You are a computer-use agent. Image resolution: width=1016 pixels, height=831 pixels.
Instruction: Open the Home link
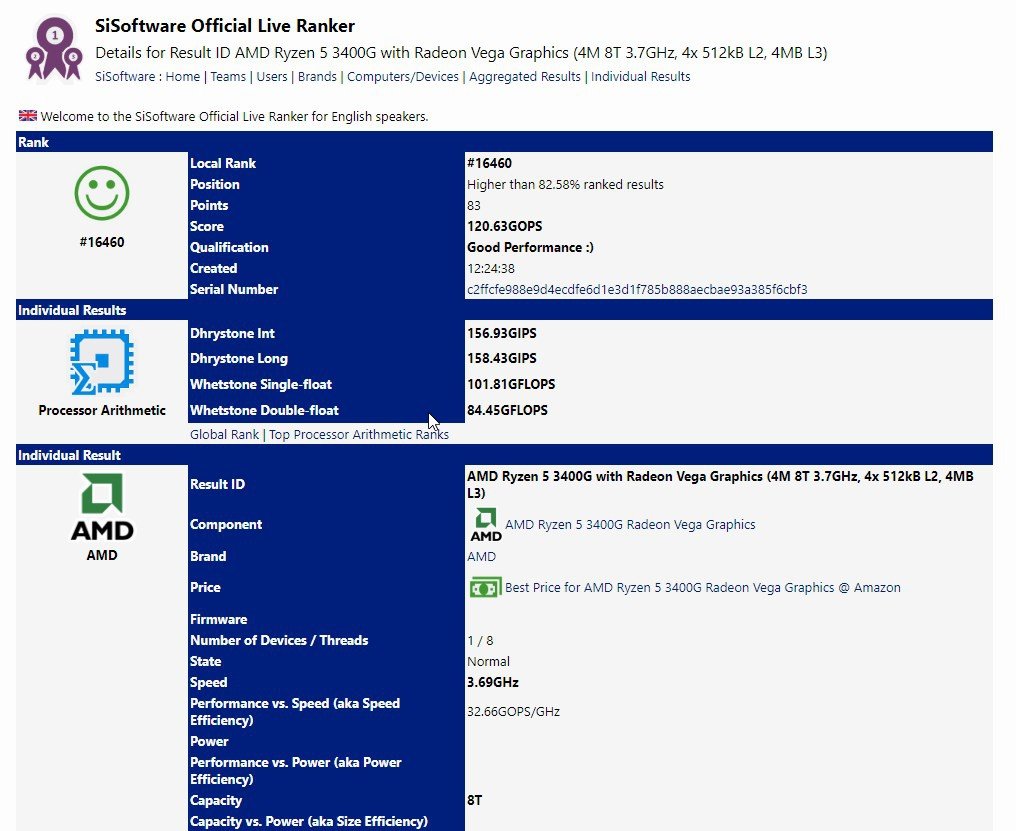[183, 76]
